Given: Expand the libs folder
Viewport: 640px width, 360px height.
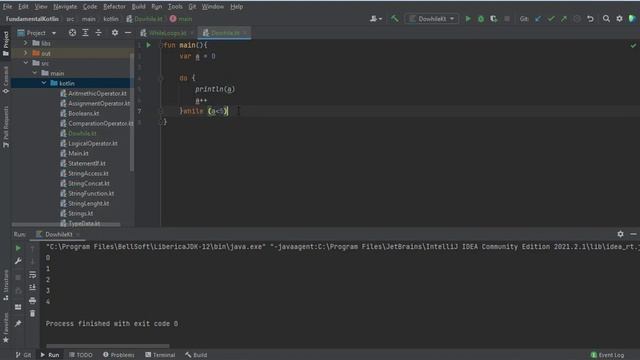Looking at the screenshot, I should pyautogui.click(x=26, y=43).
